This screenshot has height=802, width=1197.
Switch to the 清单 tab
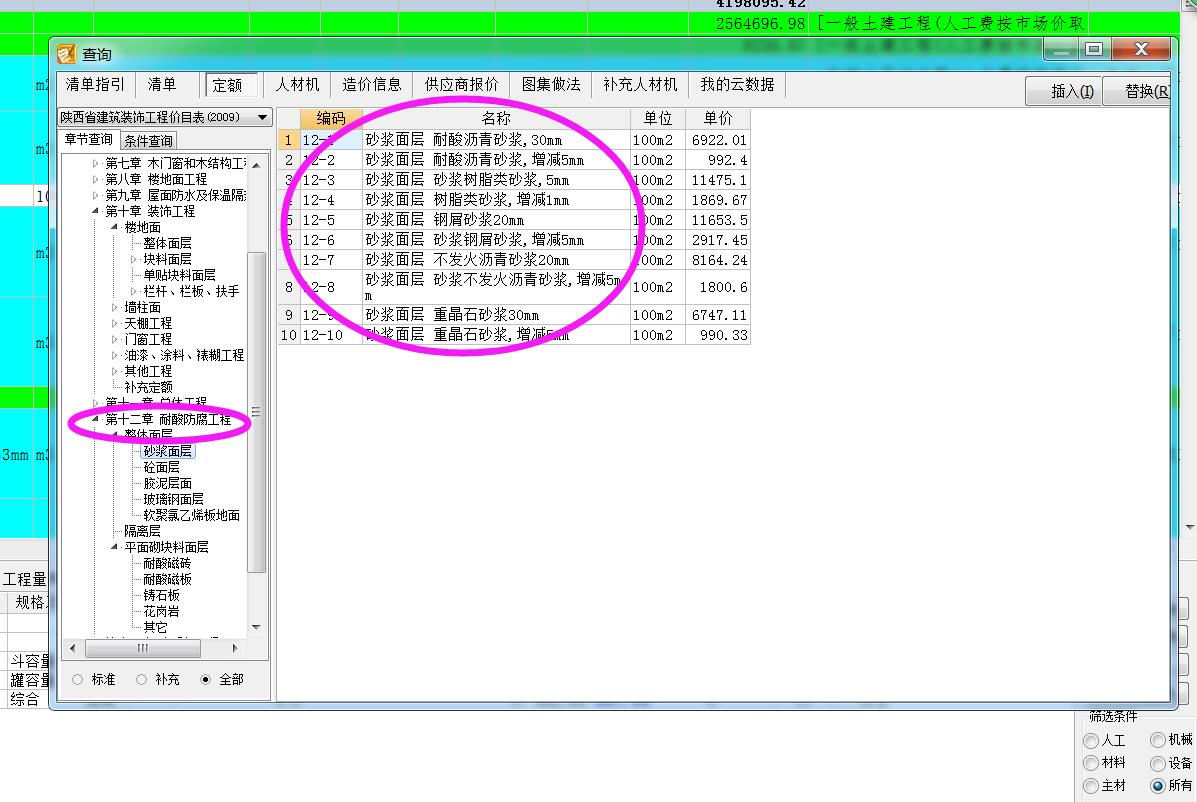[162, 84]
